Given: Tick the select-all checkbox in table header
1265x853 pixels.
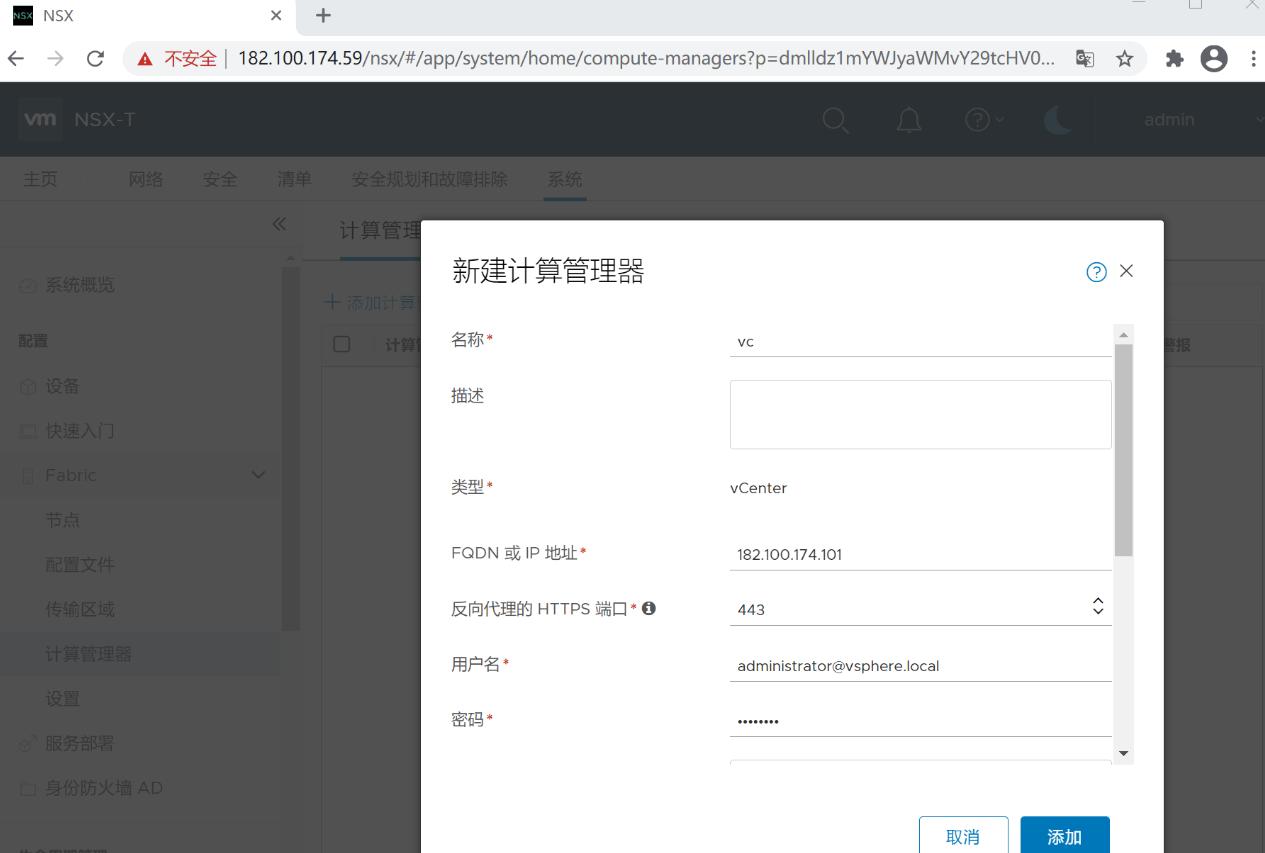Looking at the screenshot, I should click(342, 344).
